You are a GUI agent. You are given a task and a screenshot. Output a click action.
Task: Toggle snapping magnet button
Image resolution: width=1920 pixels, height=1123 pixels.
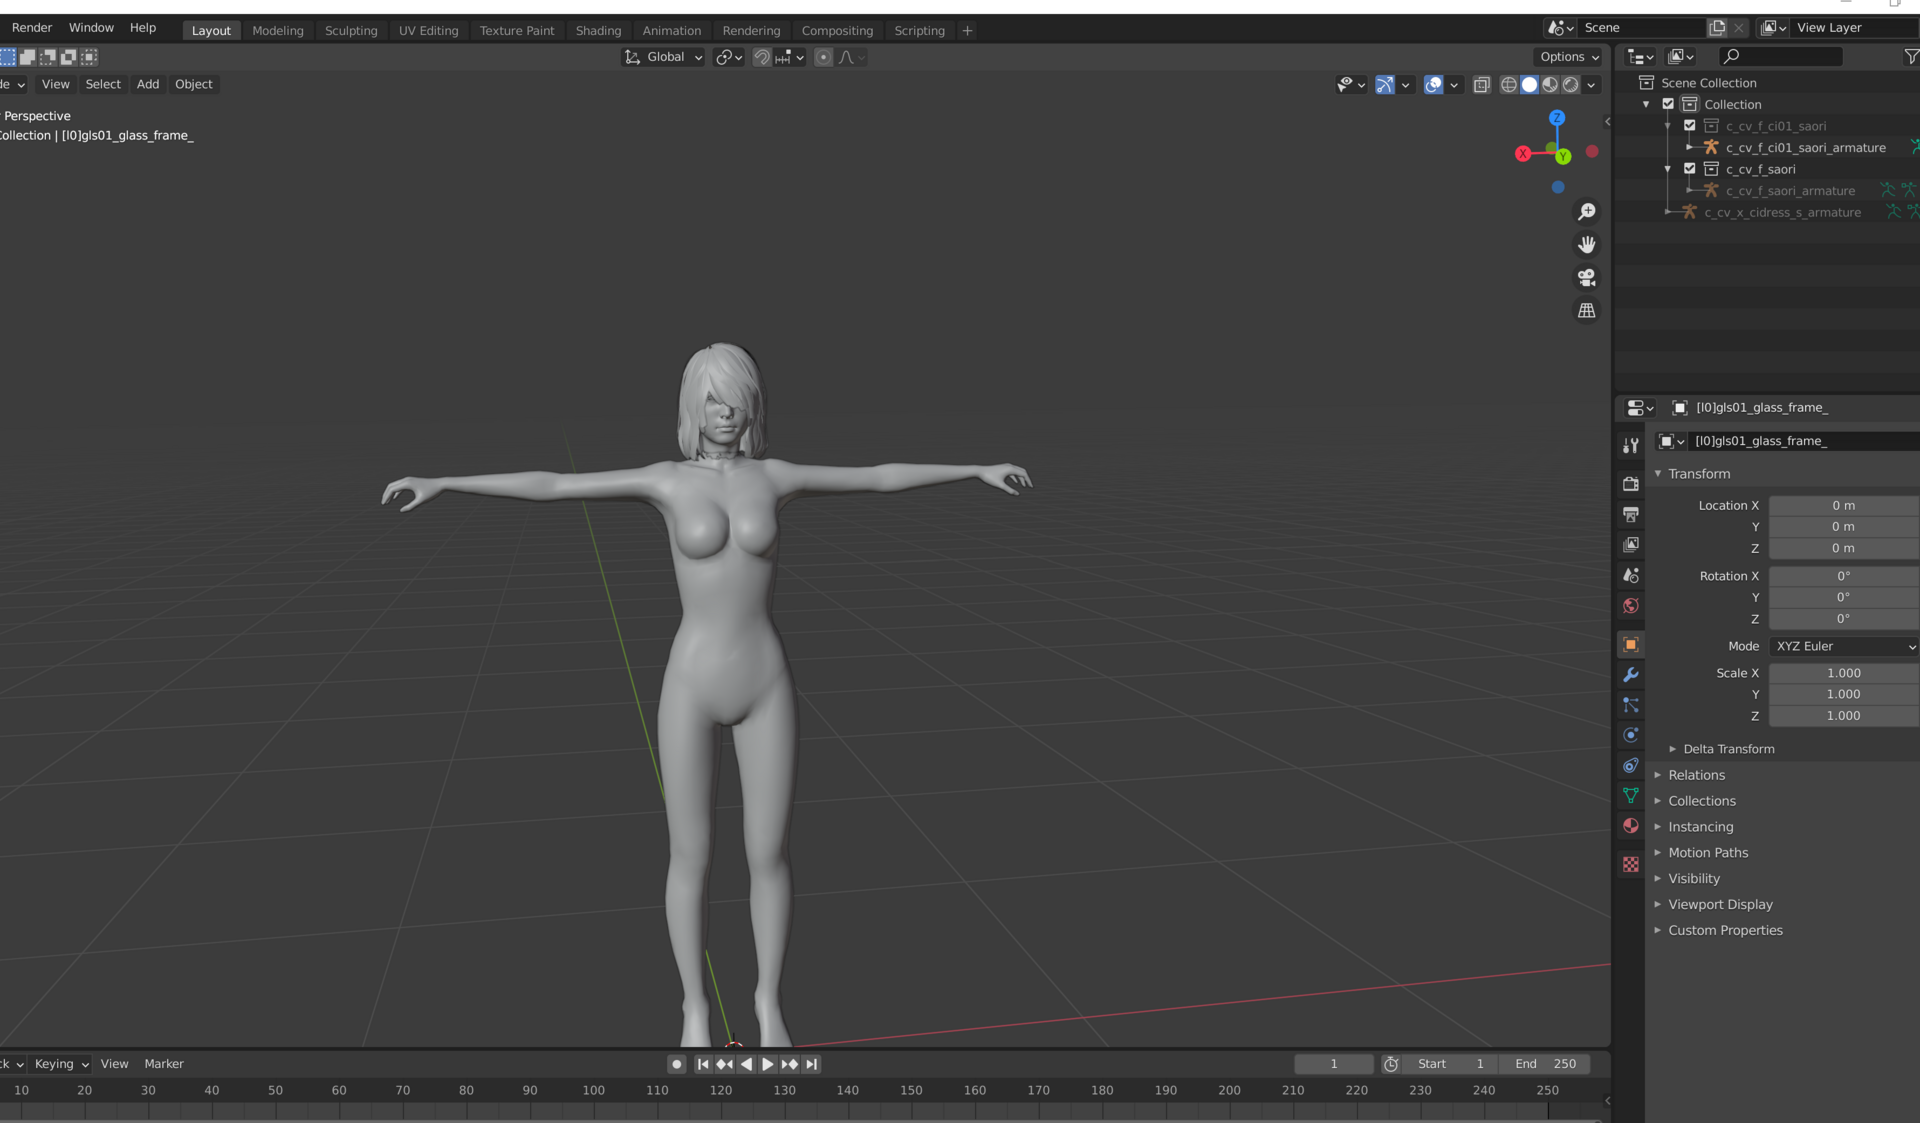762,57
